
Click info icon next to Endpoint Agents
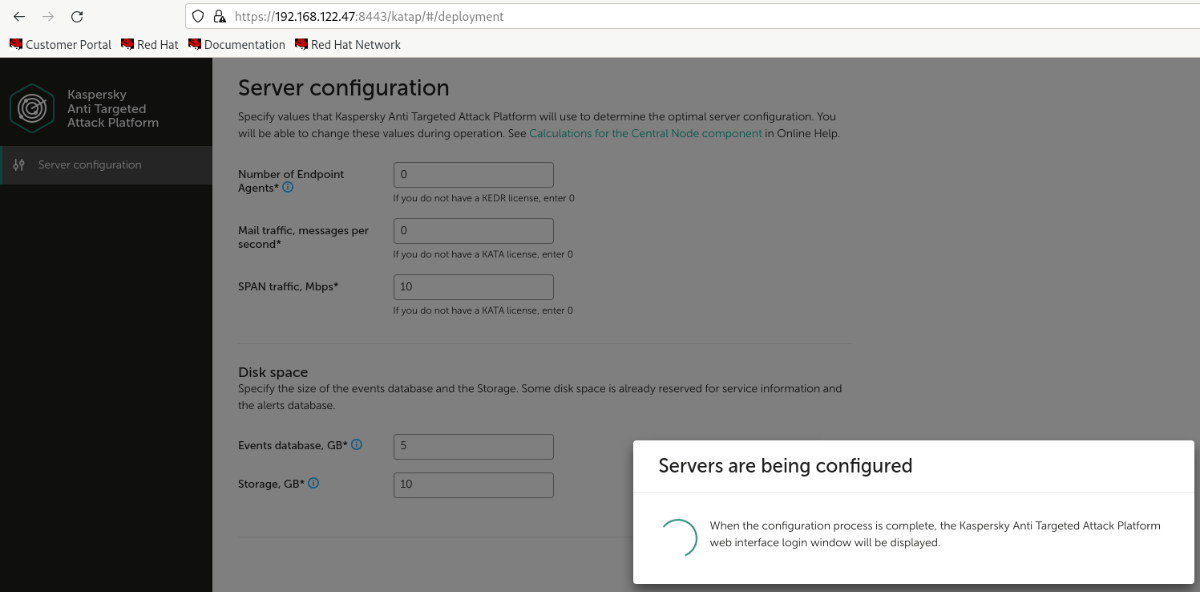click(288, 187)
